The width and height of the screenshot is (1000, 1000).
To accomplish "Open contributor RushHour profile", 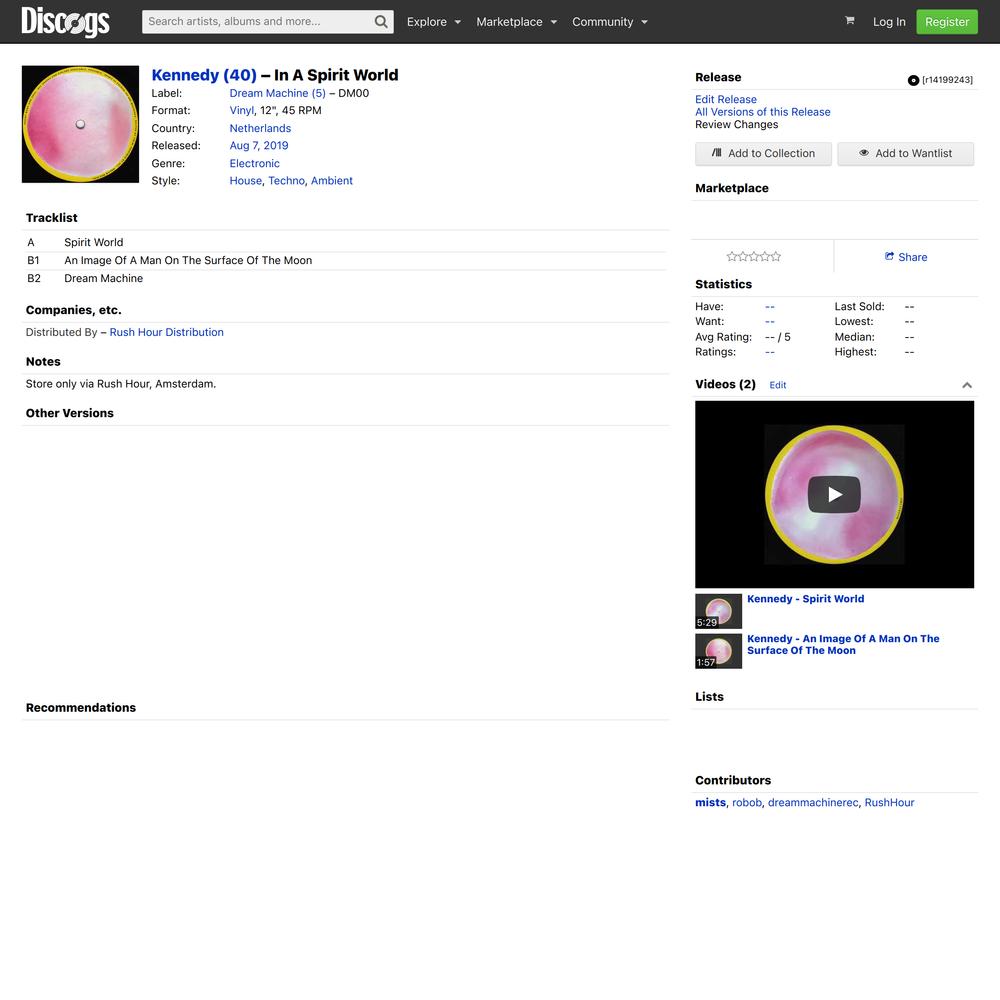I will click(x=889, y=803).
